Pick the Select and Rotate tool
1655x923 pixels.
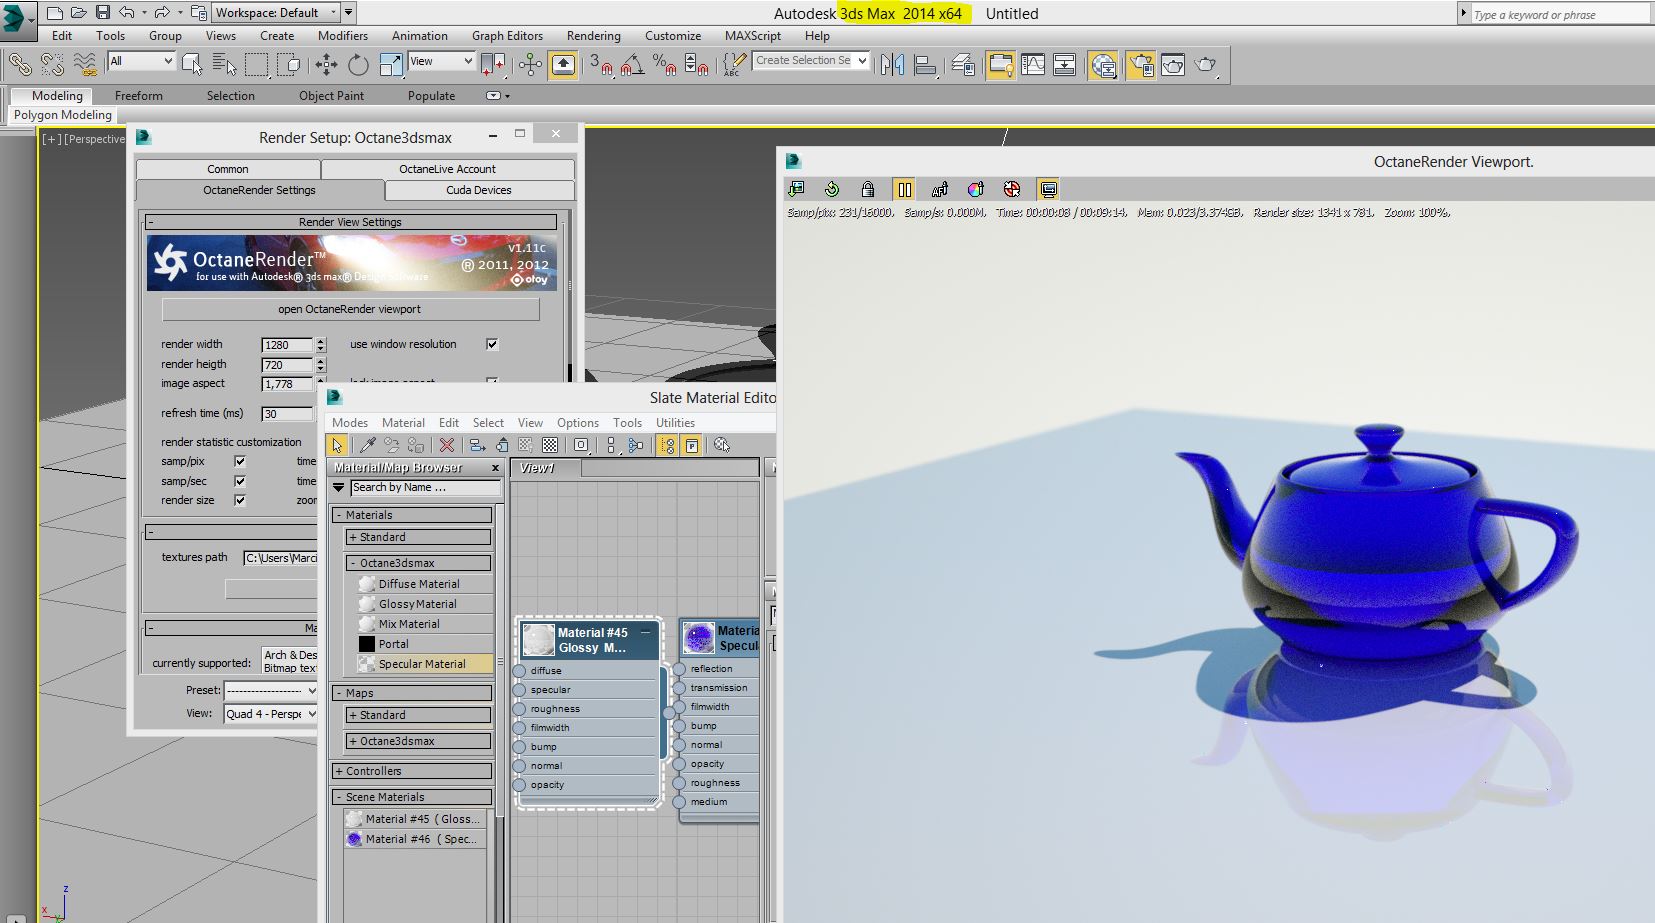tap(358, 65)
